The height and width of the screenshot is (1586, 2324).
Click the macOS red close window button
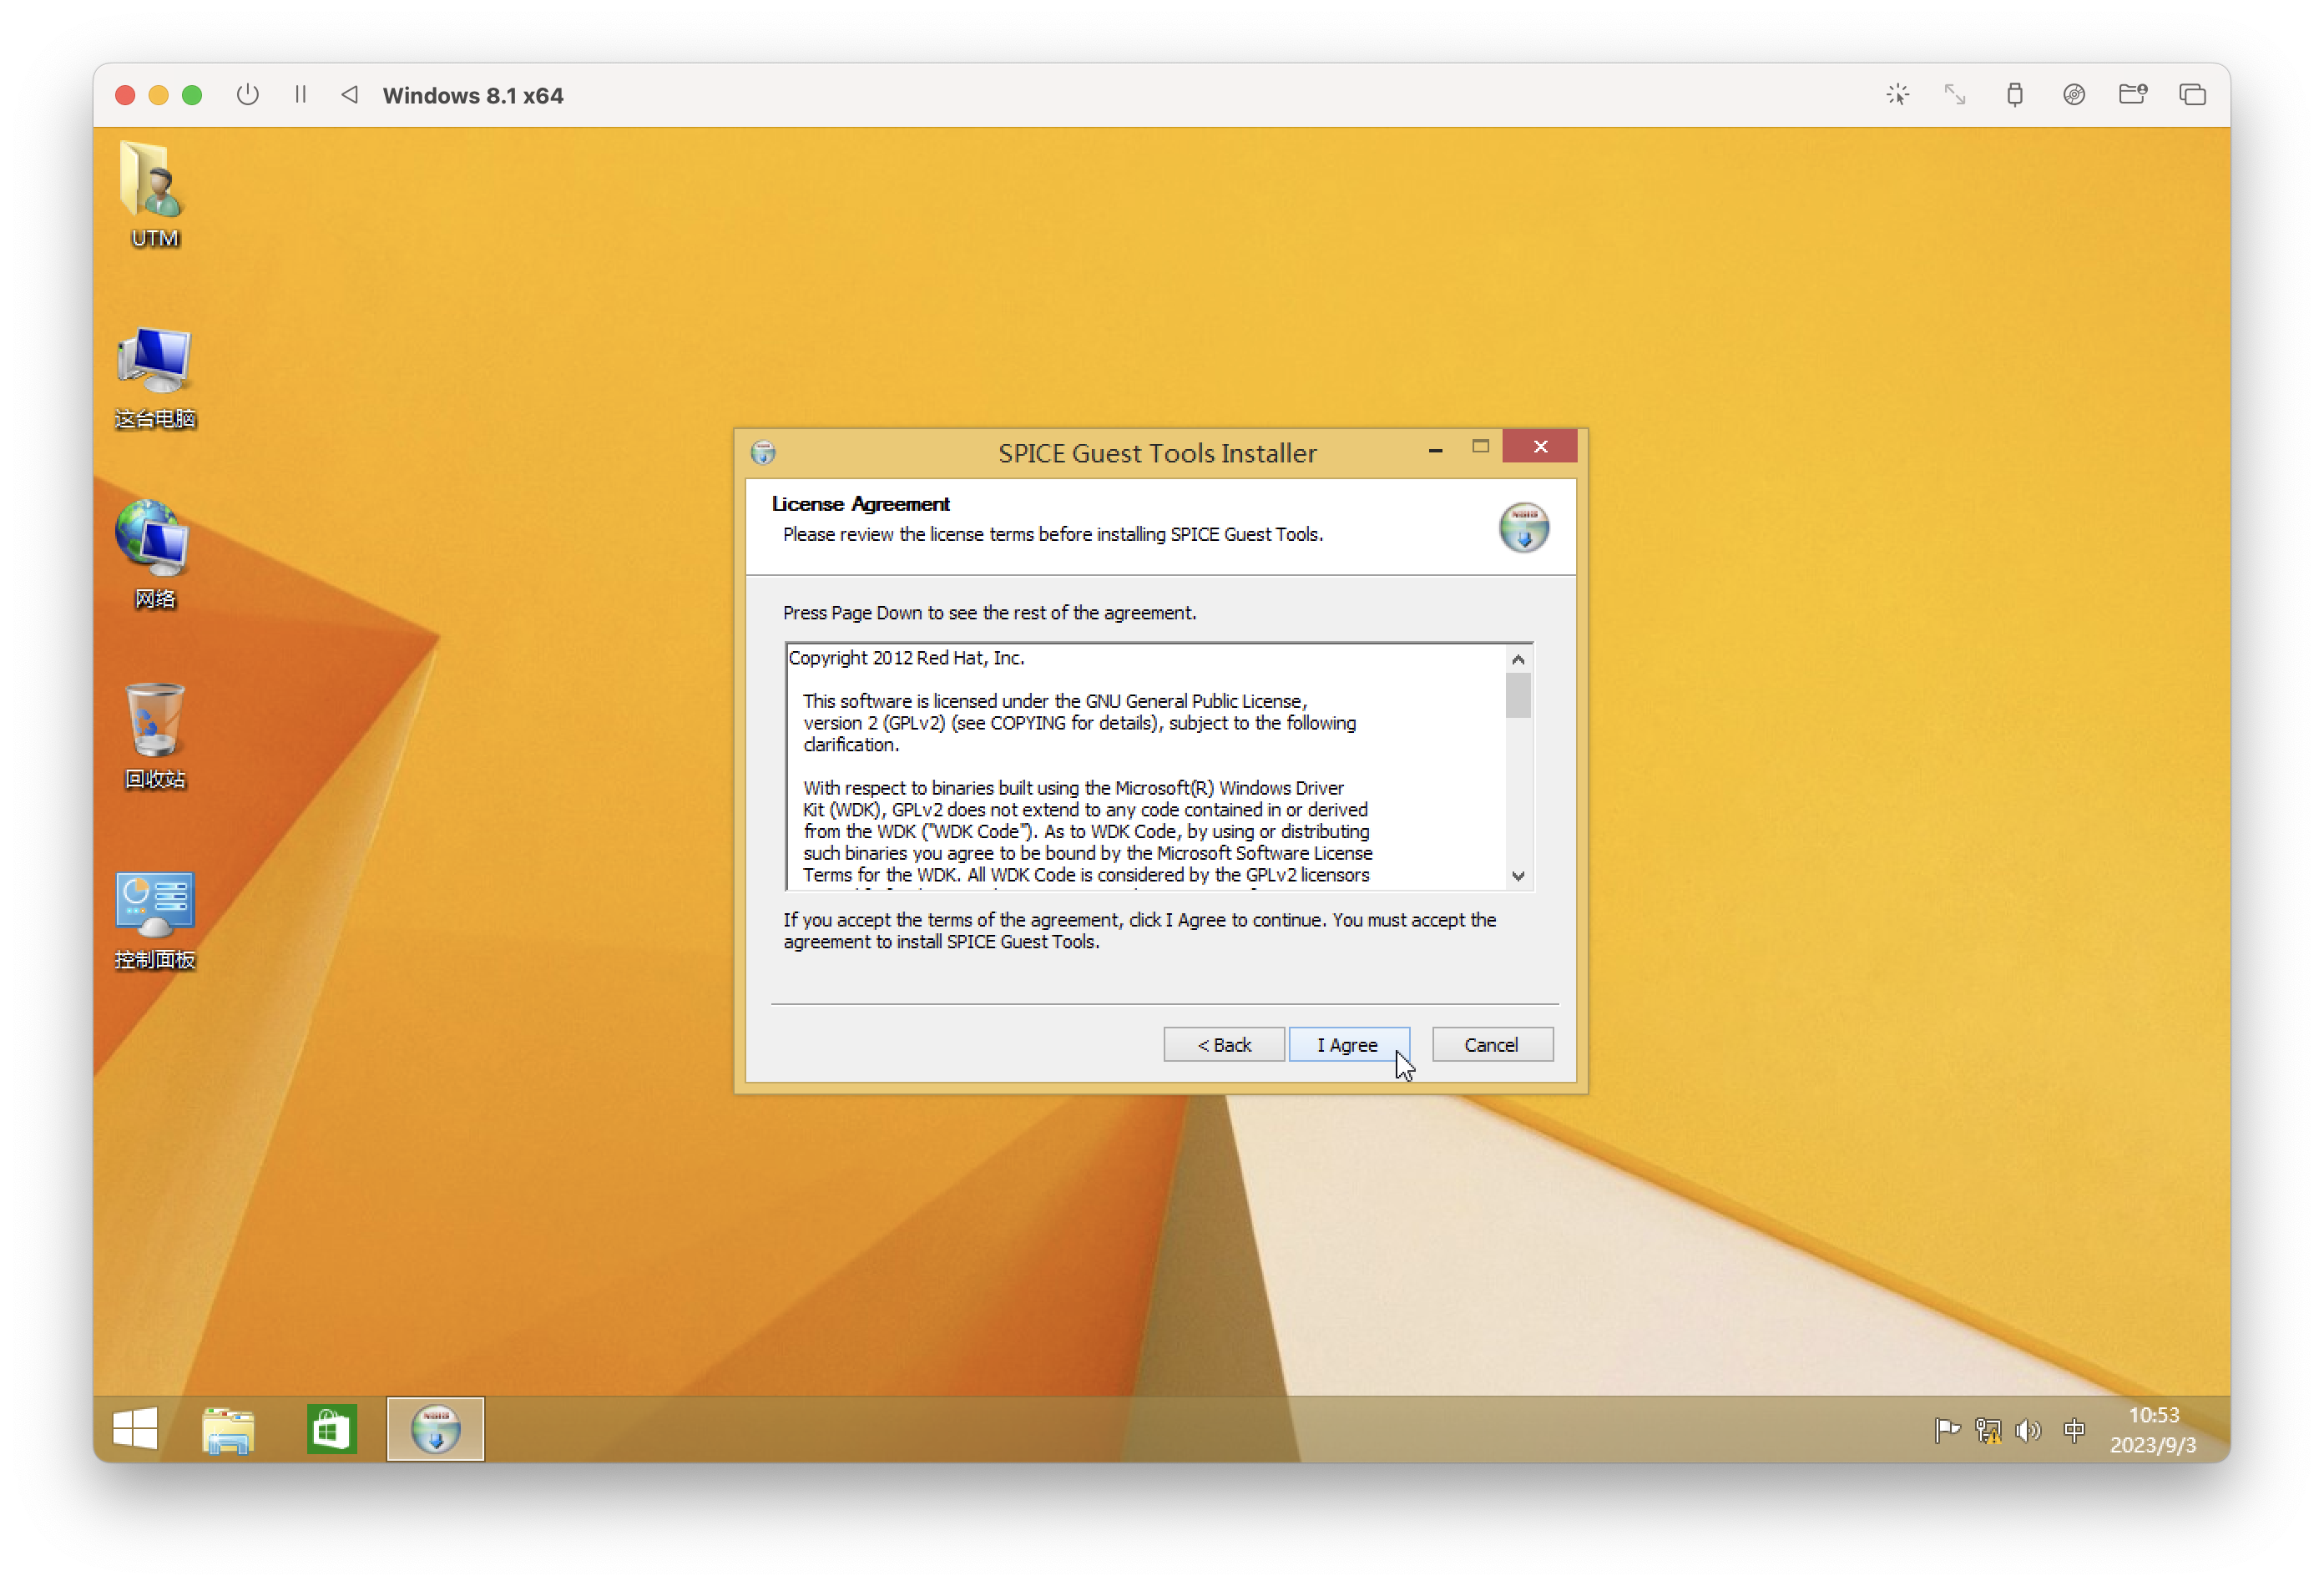[125, 95]
